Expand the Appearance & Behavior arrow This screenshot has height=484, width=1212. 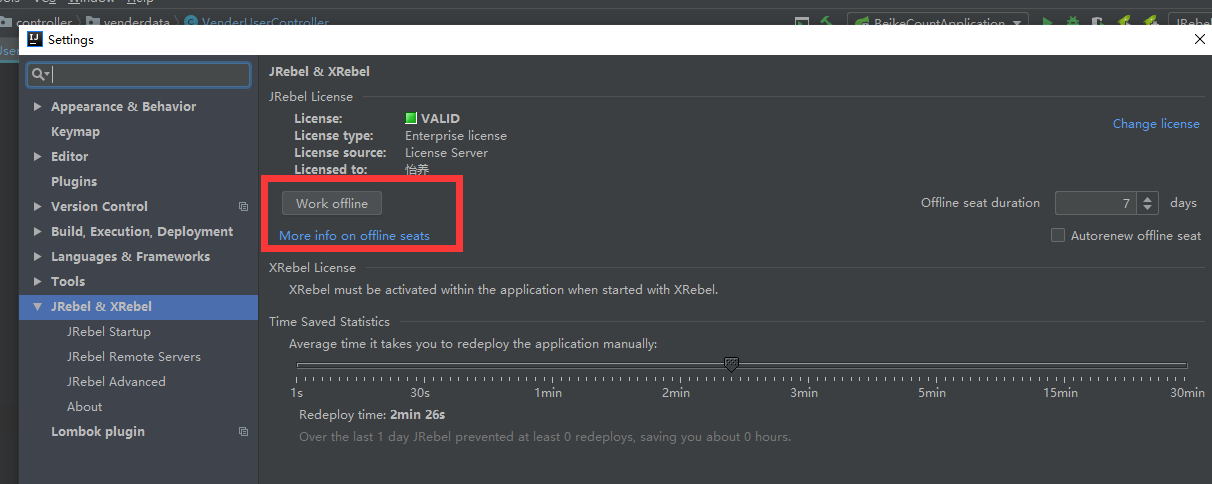tap(38, 106)
